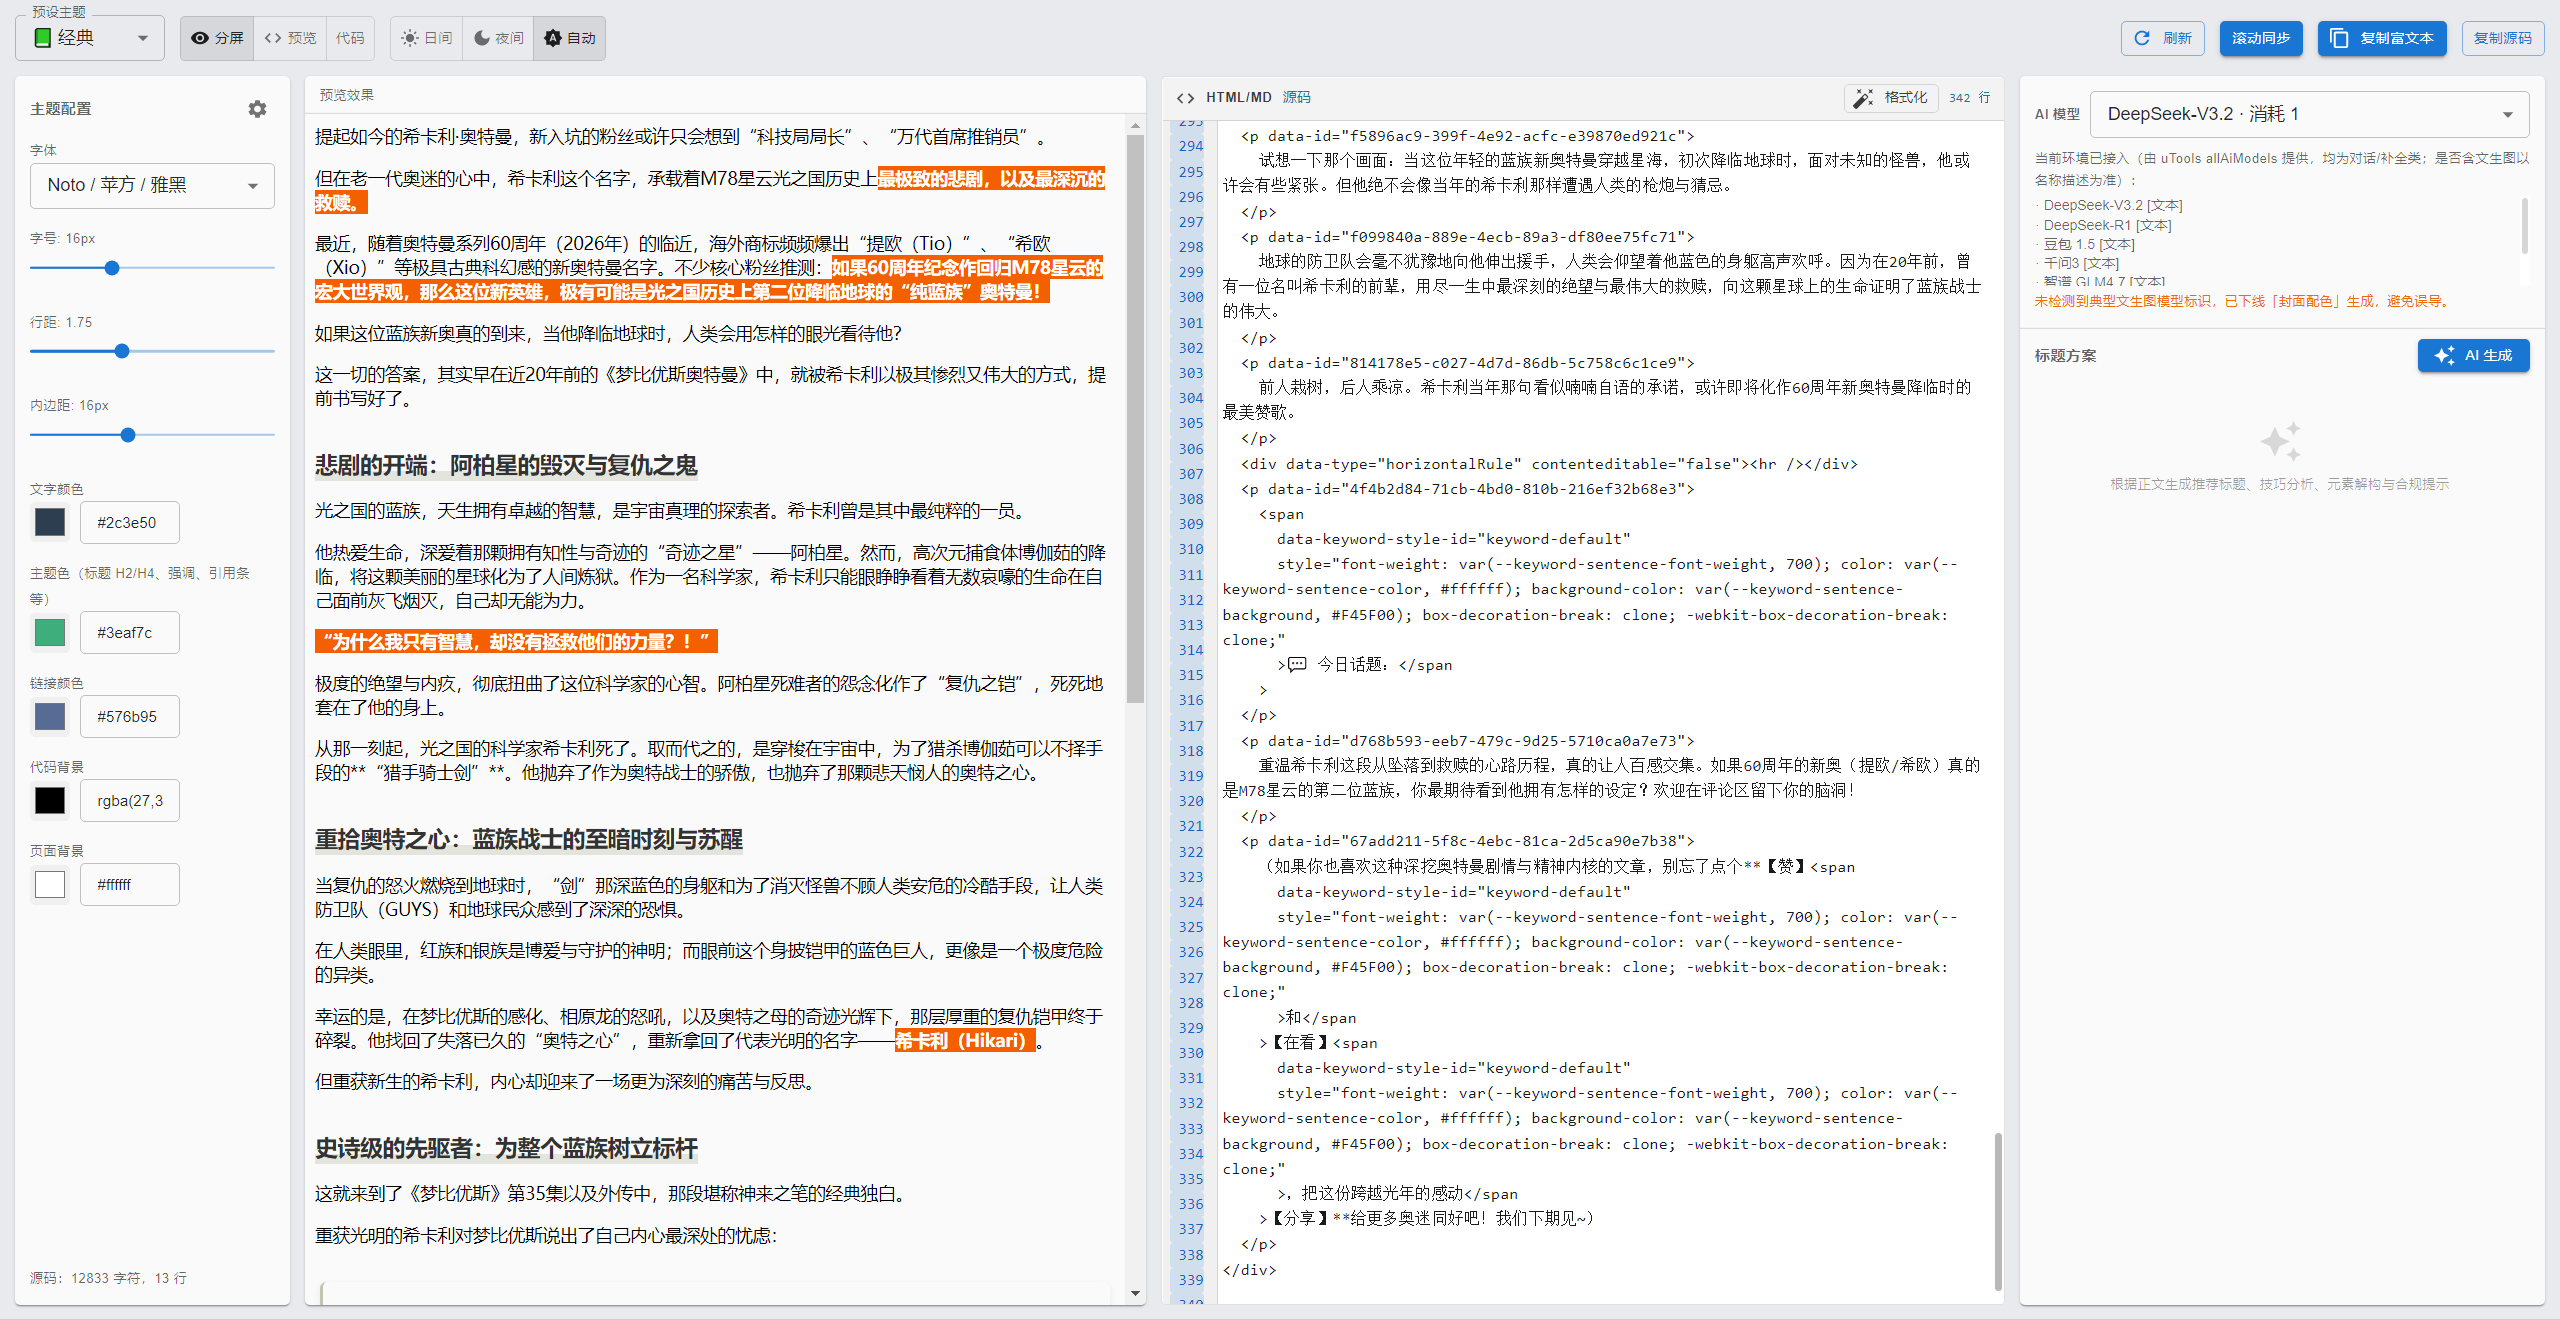Click heading 重拾奥特之心 in preview
This screenshot has width=2560, height=1320.
(529, 839)
